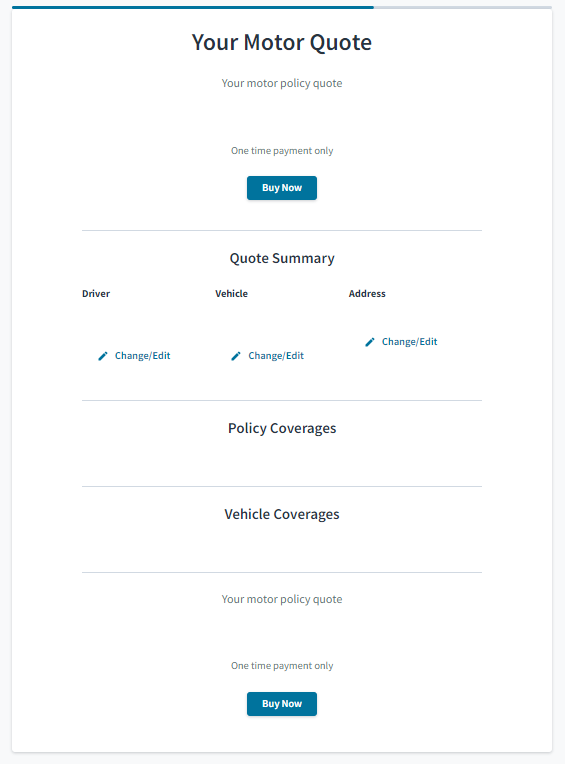Click the One time payment only note above Quote Summary
Screen dimensions: 565x764
pos(282,151)
